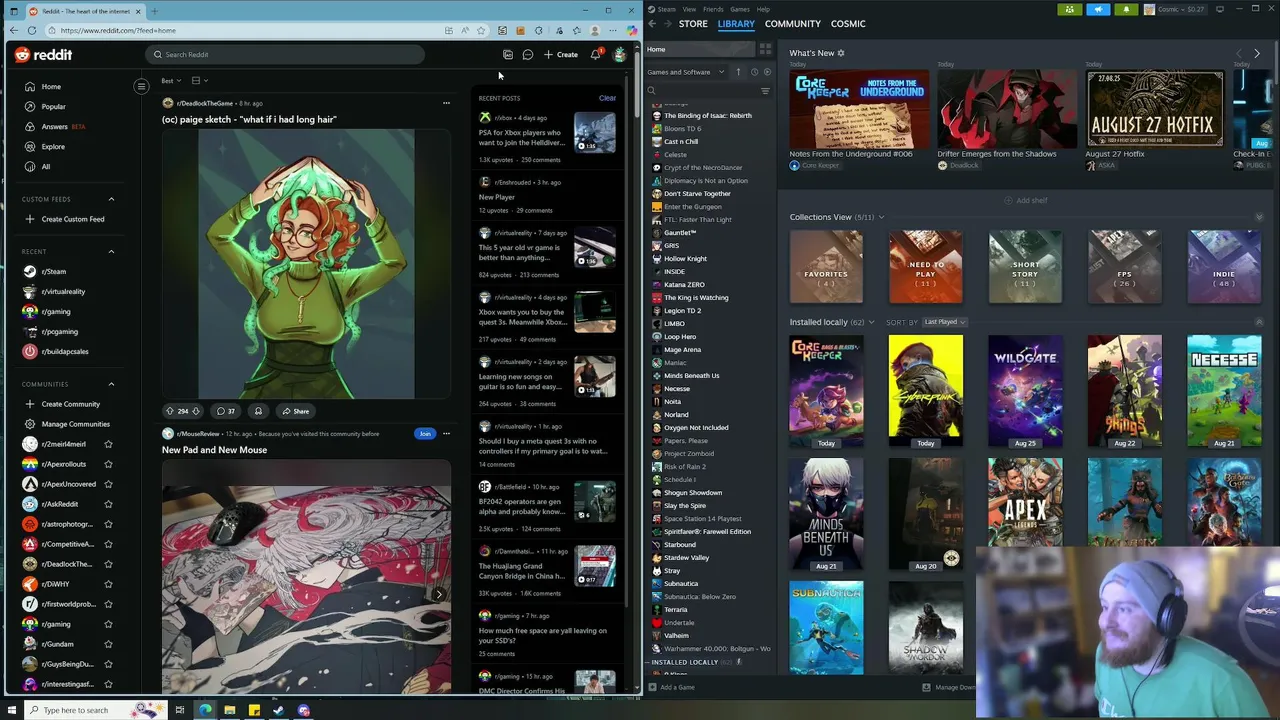Image resolution: width=1280 pixels, height=720 pixels.
Task: Click Windows Start button
Action: [12, 710]
